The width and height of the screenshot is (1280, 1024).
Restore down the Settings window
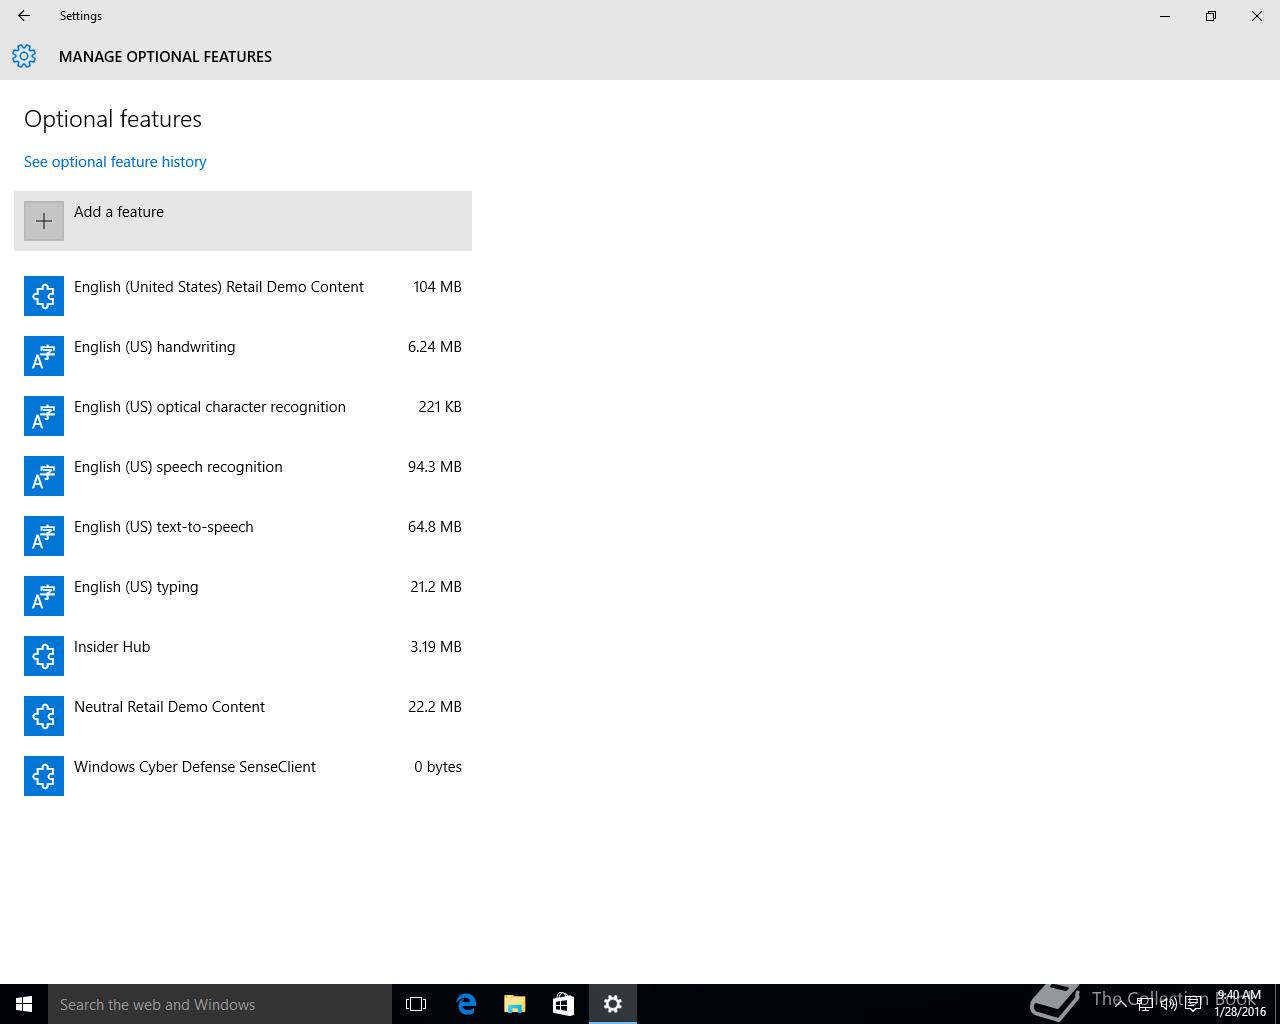[1211, 16]
